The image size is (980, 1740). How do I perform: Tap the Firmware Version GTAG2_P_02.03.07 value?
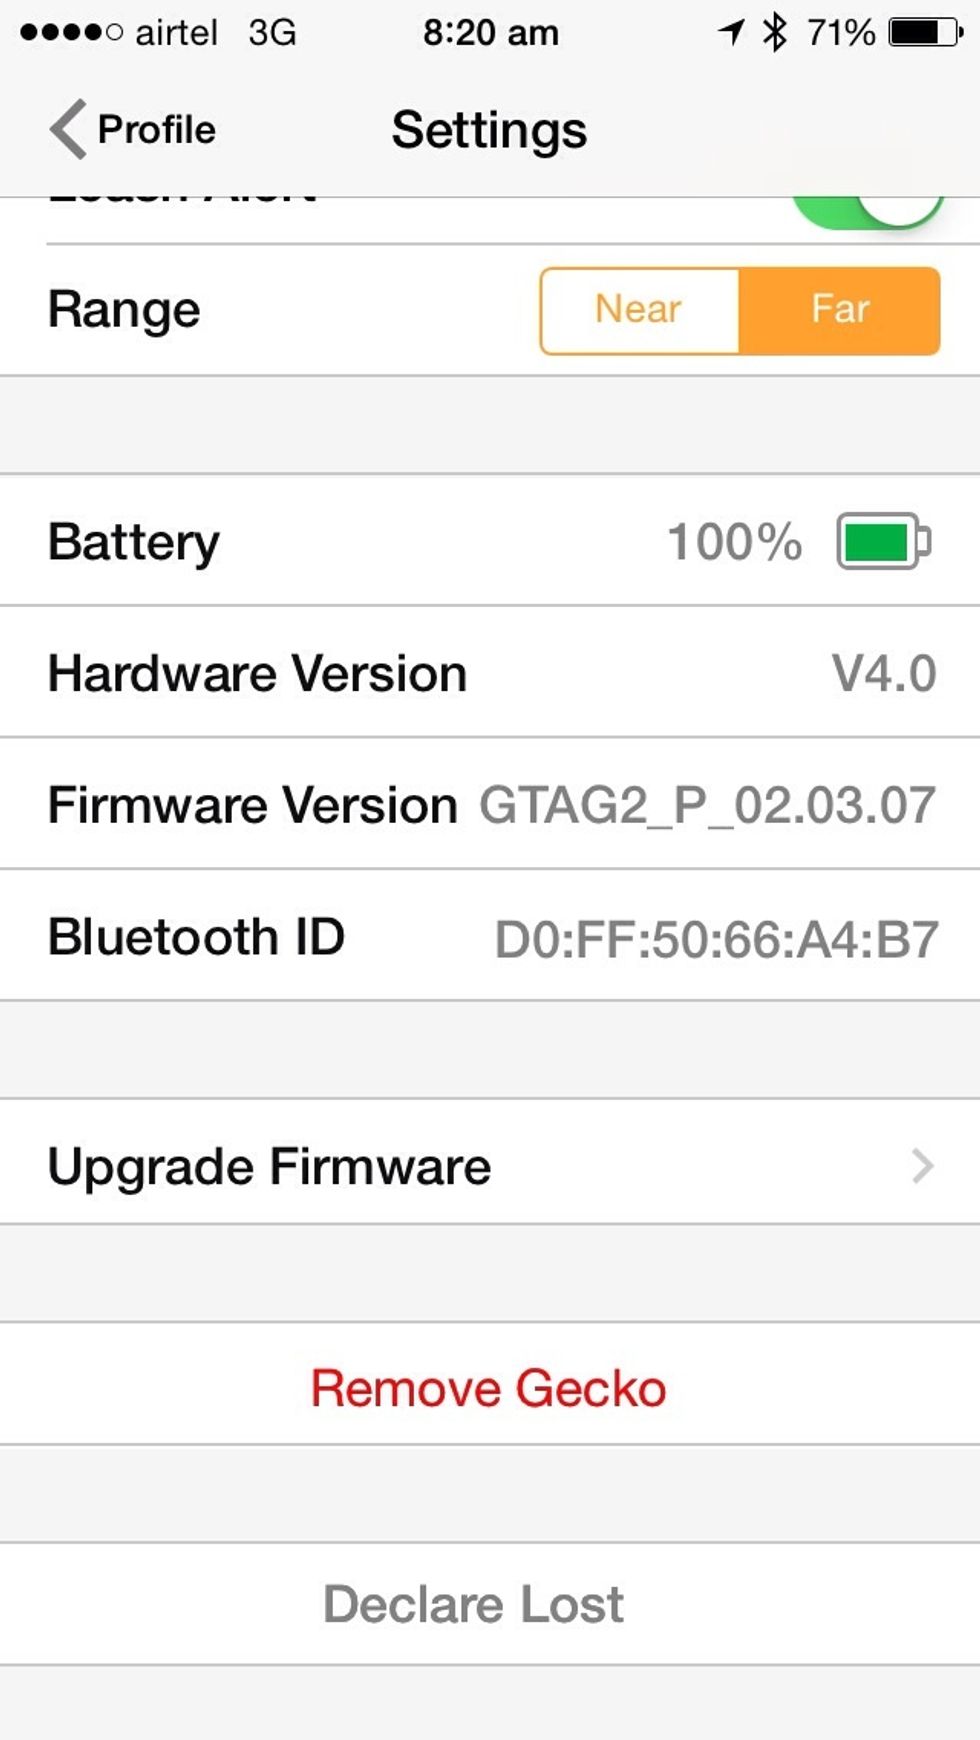click(x=707, y=805)
